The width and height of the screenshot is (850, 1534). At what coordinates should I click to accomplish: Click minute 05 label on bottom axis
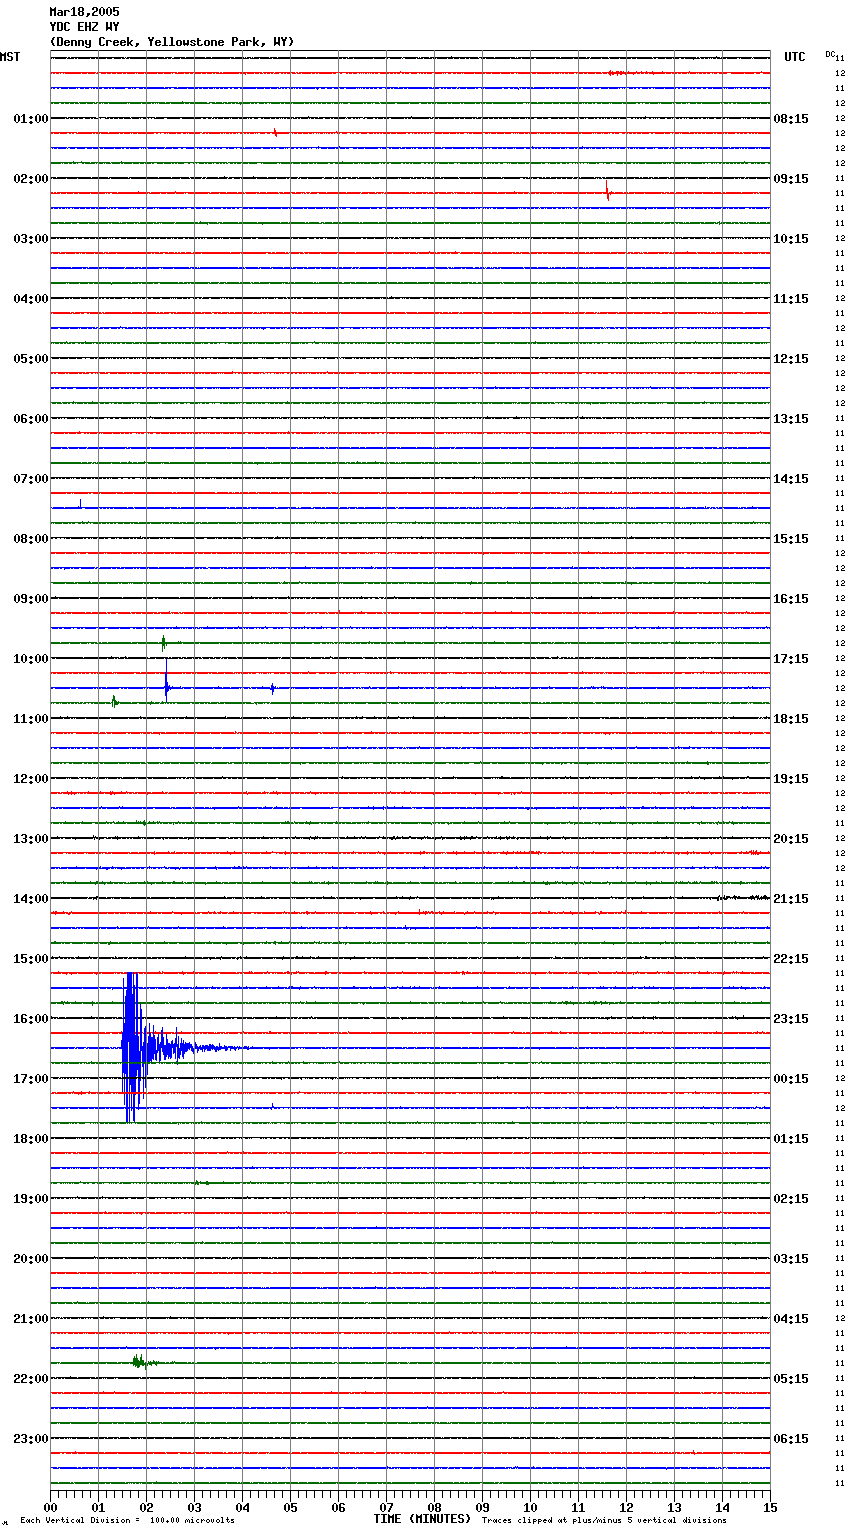290,1508
